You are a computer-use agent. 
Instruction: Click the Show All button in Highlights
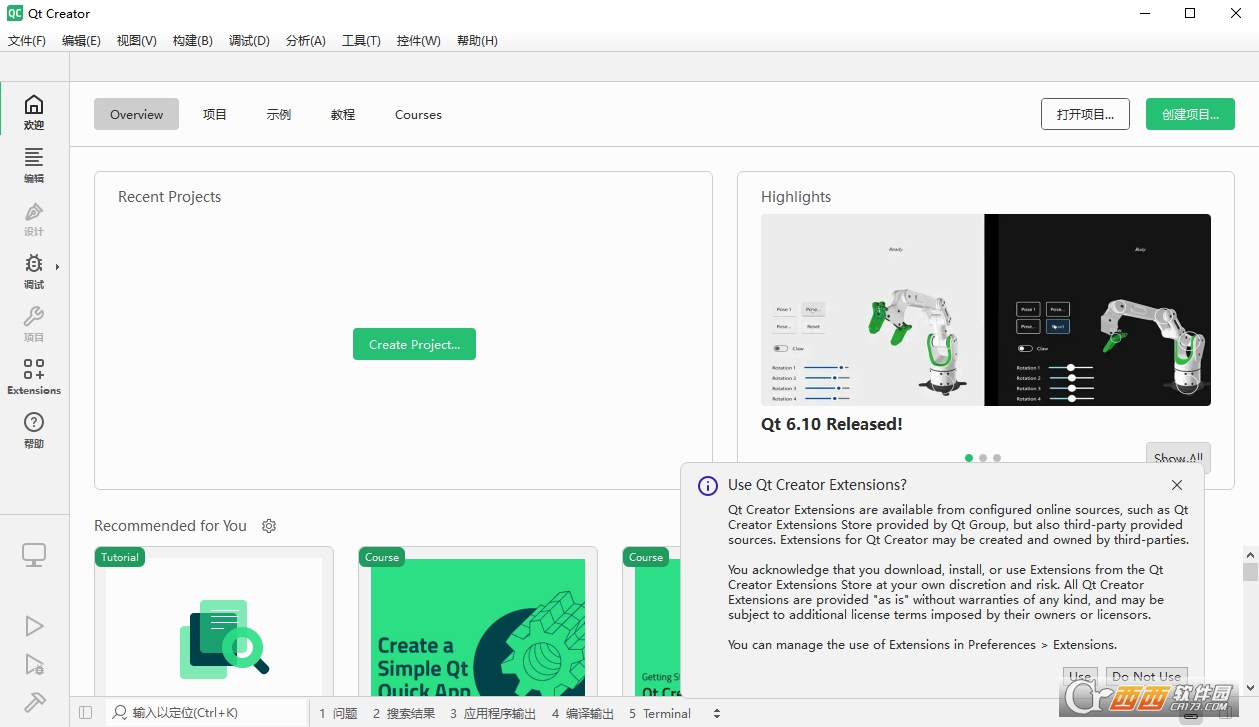1178,457
